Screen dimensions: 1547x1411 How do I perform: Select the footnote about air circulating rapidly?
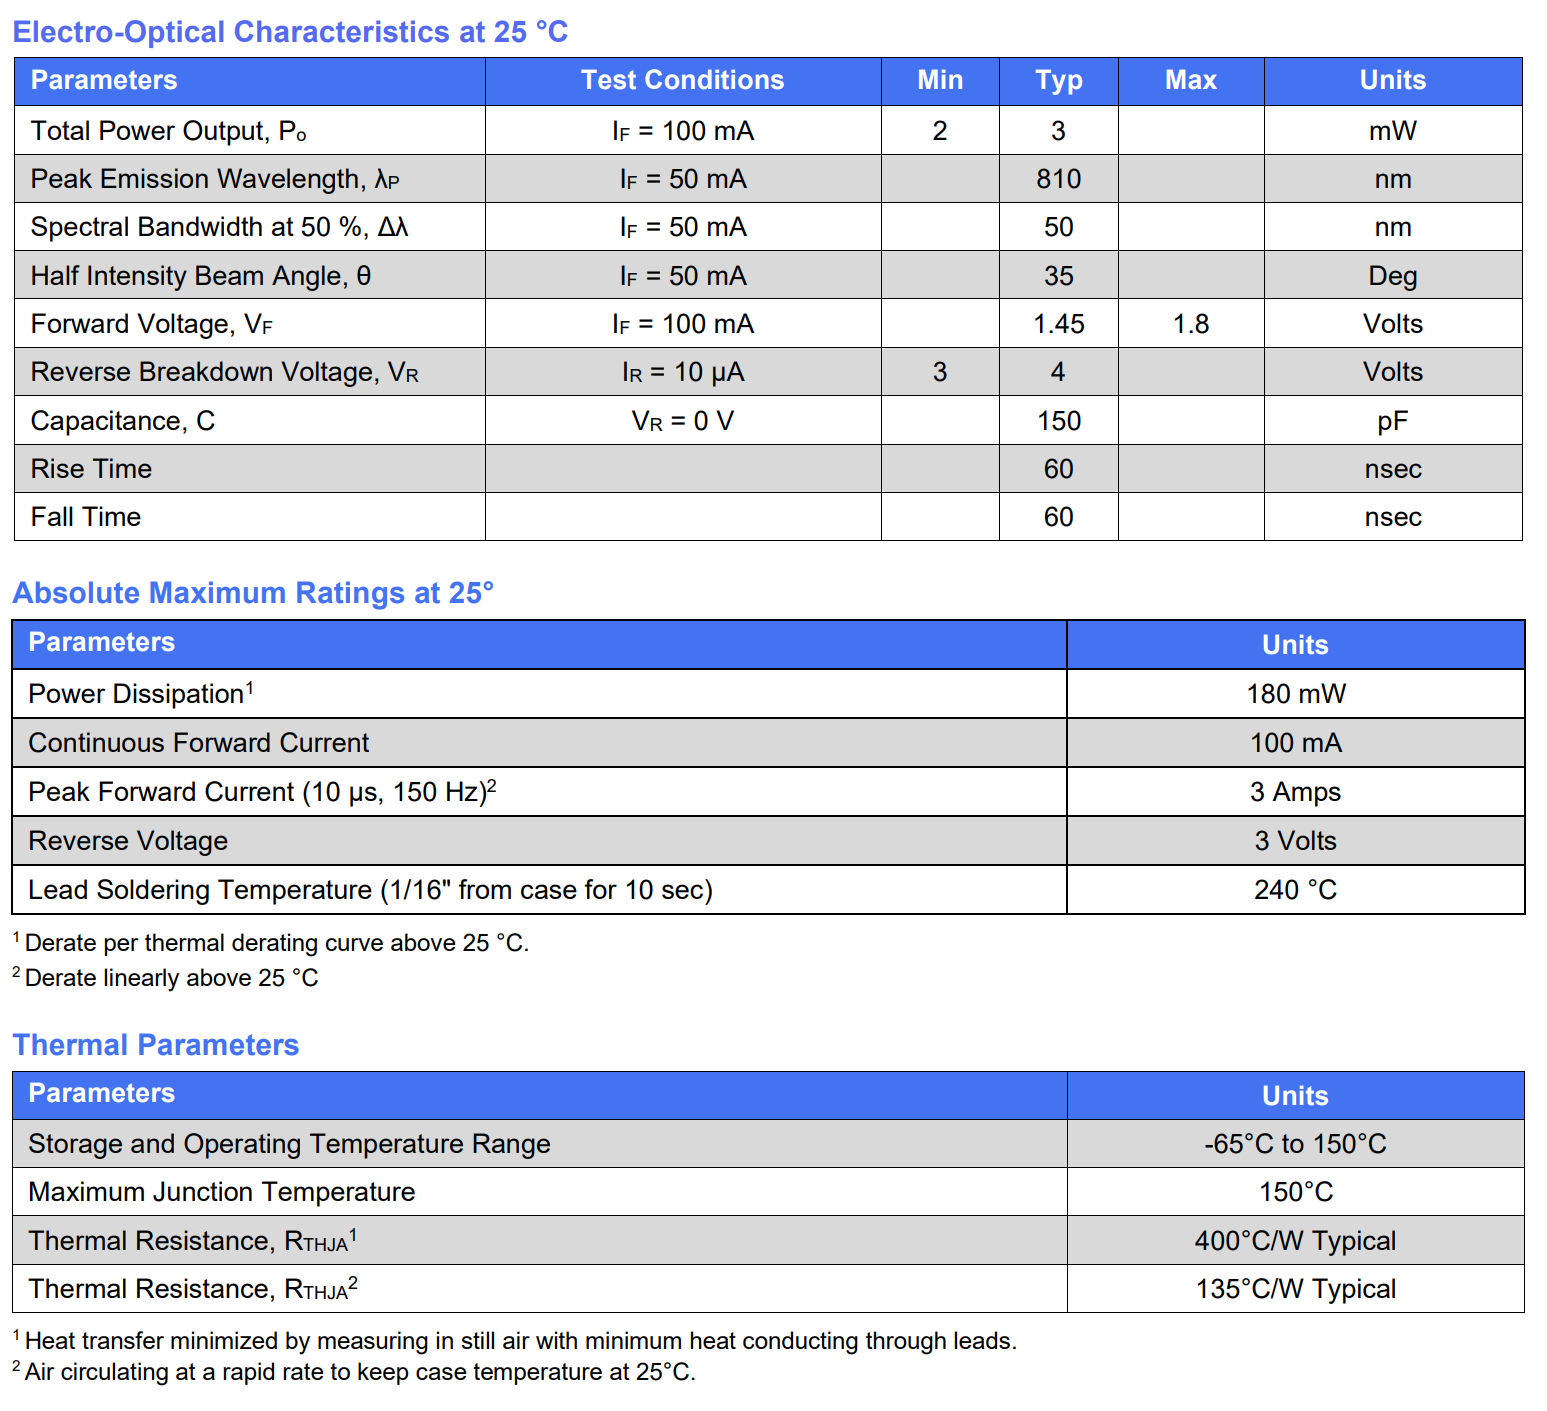pos(359,1372)
